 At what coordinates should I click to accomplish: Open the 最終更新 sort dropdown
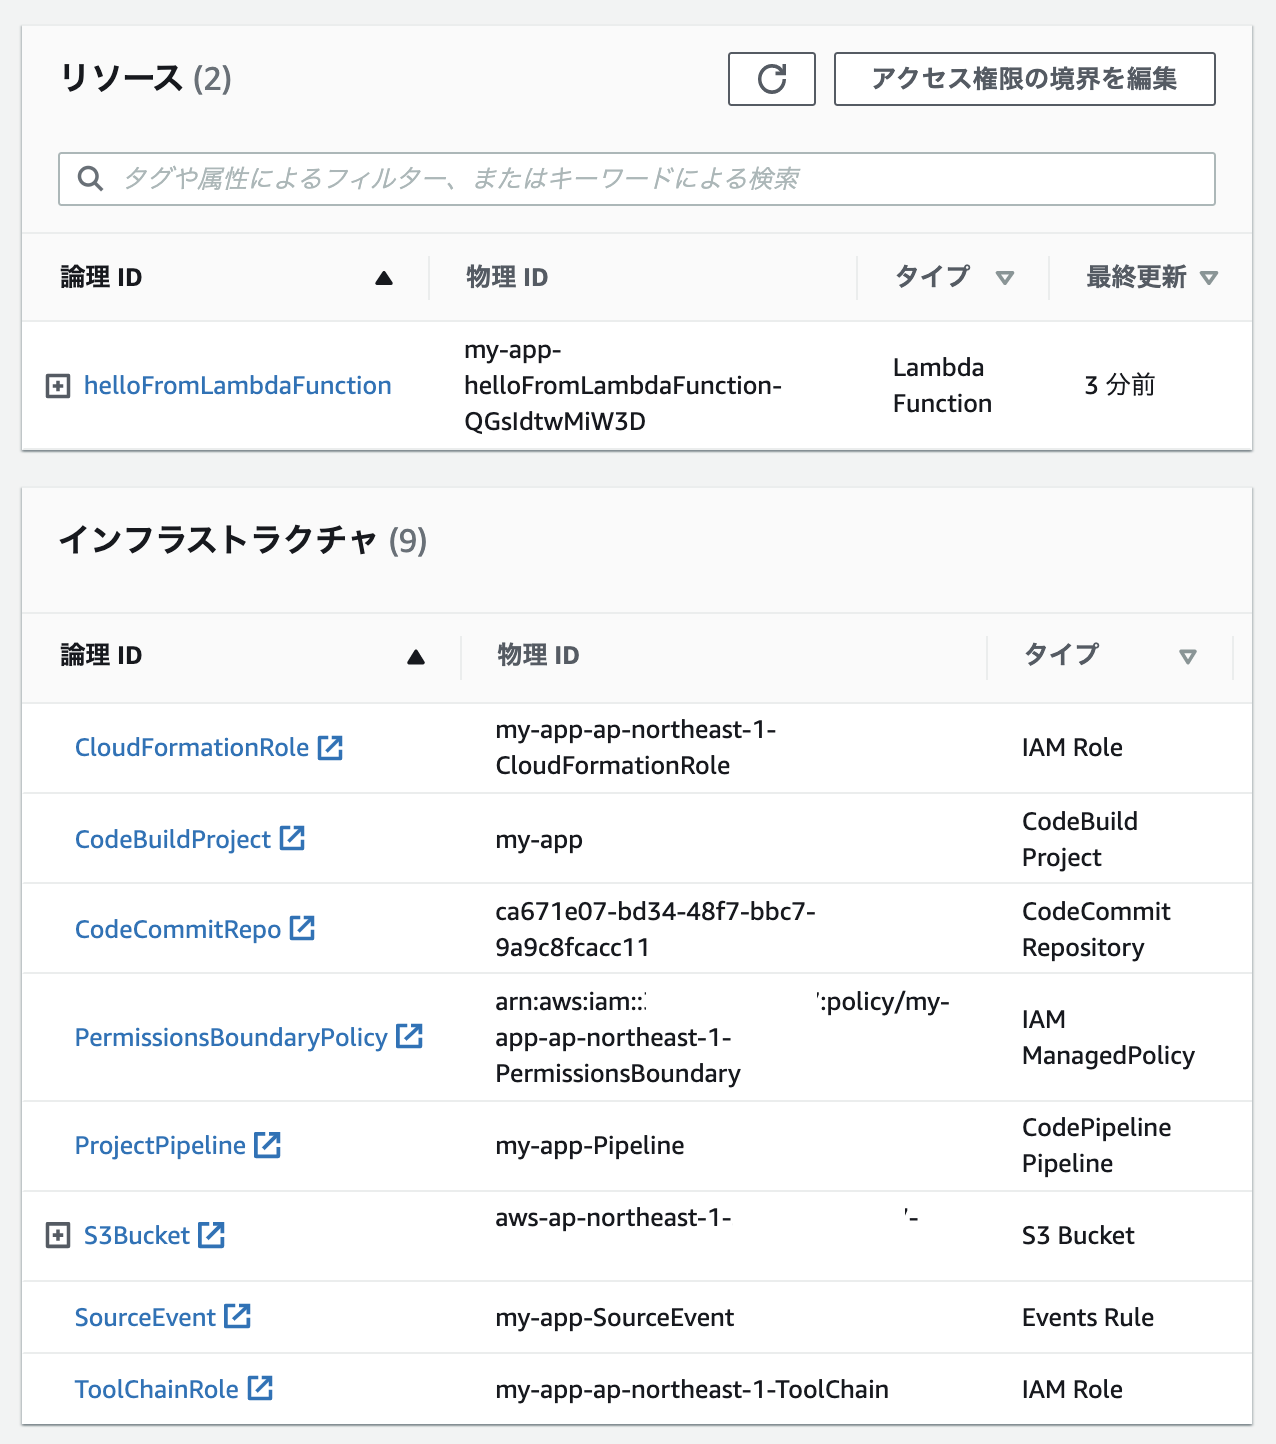(x=1211, y=277)
